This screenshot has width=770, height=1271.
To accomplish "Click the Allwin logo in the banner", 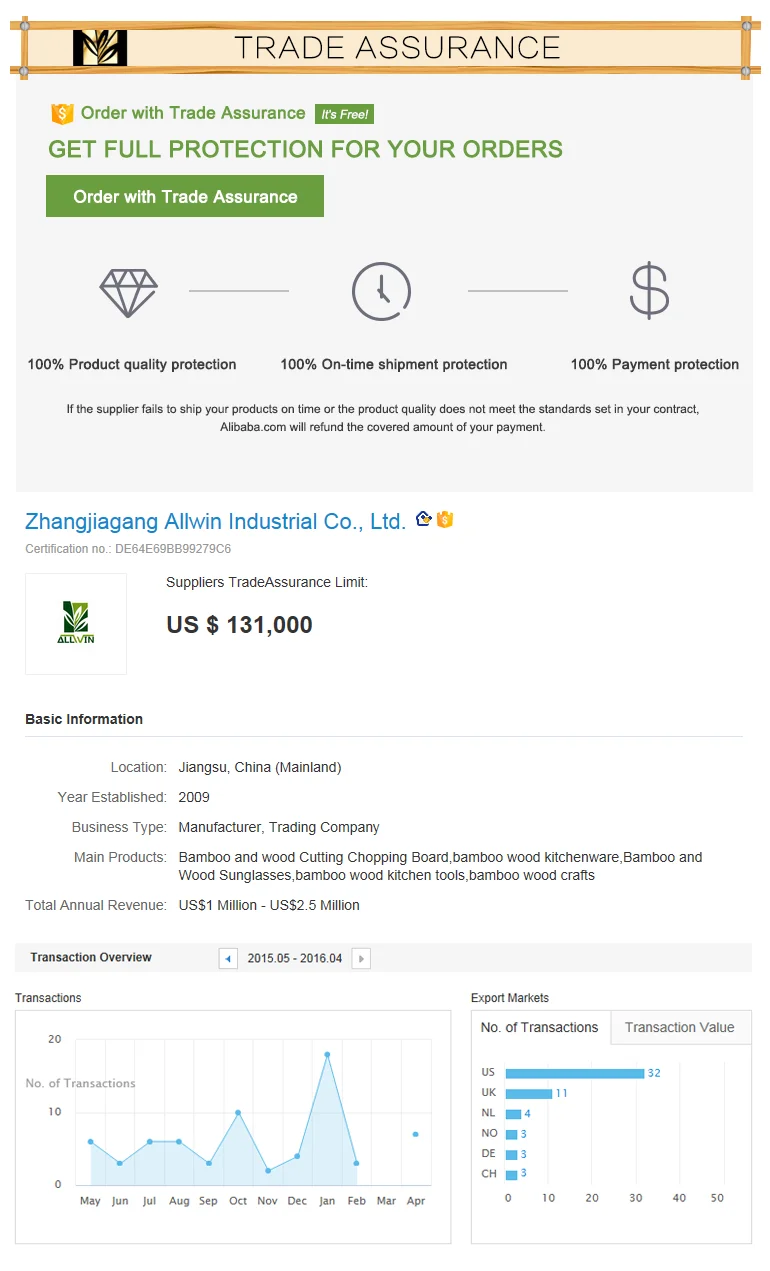I will pos(100,47).
